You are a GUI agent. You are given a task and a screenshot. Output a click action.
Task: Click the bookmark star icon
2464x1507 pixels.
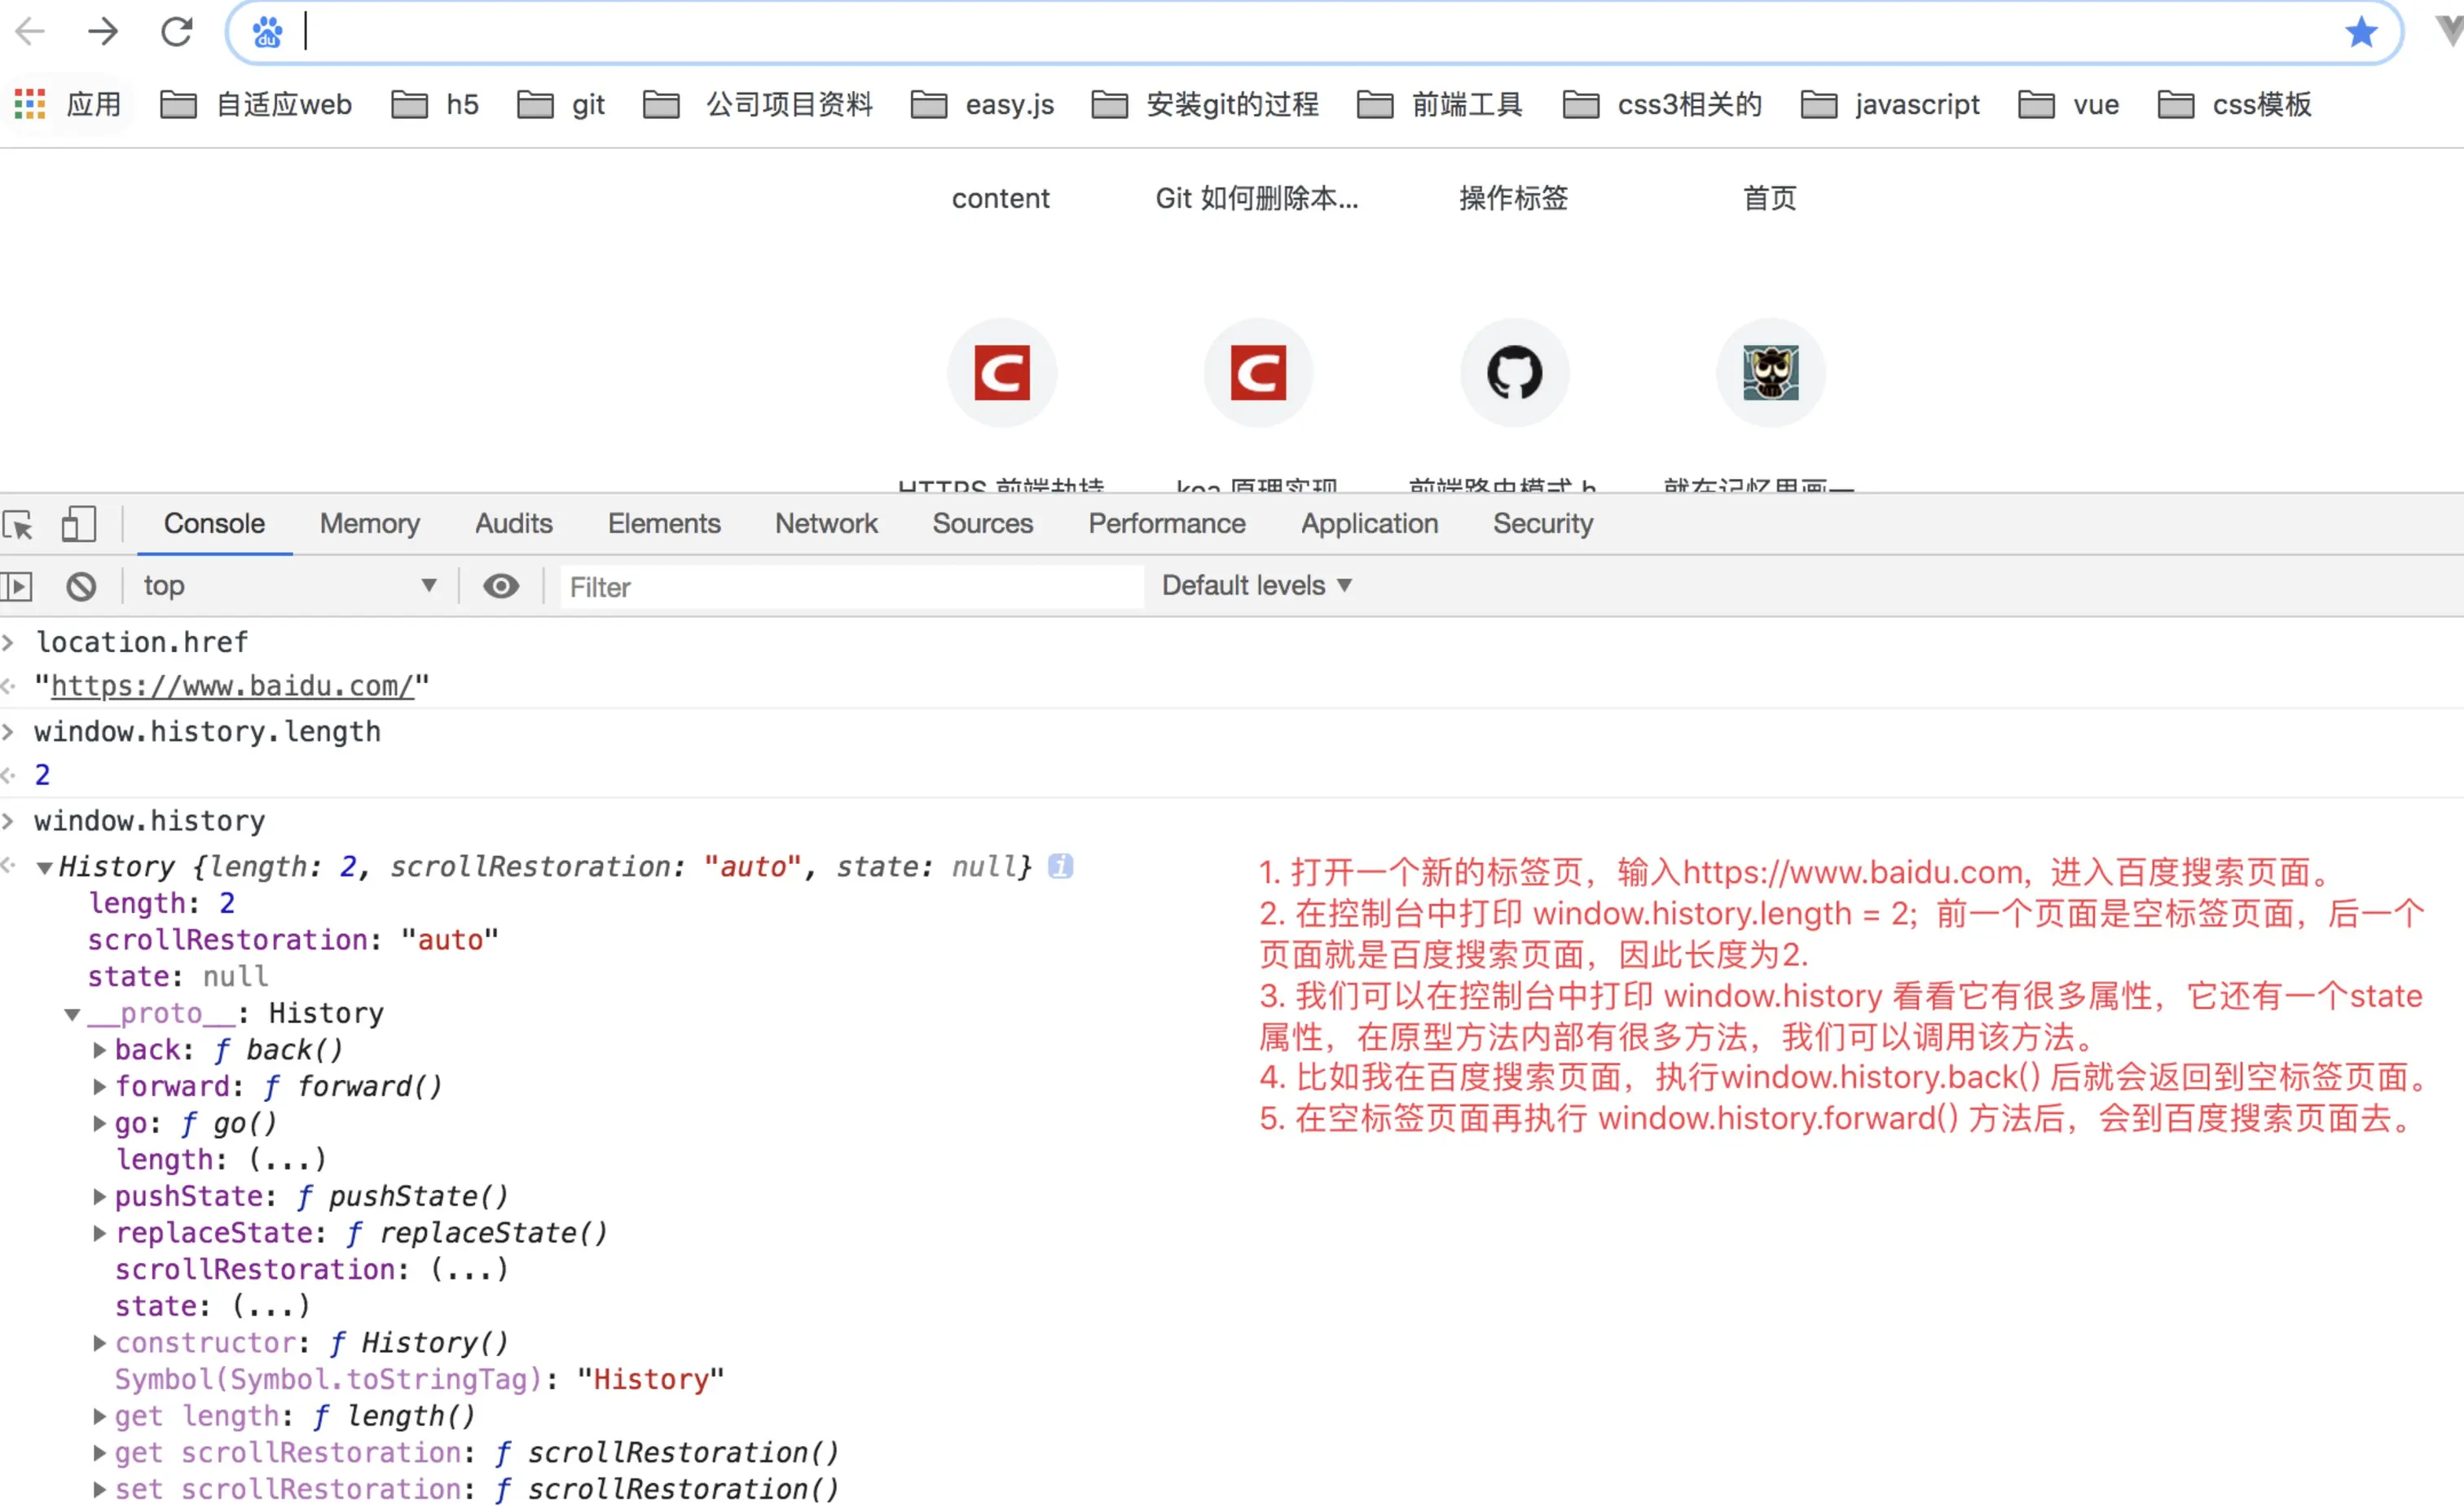[2361, 32]
